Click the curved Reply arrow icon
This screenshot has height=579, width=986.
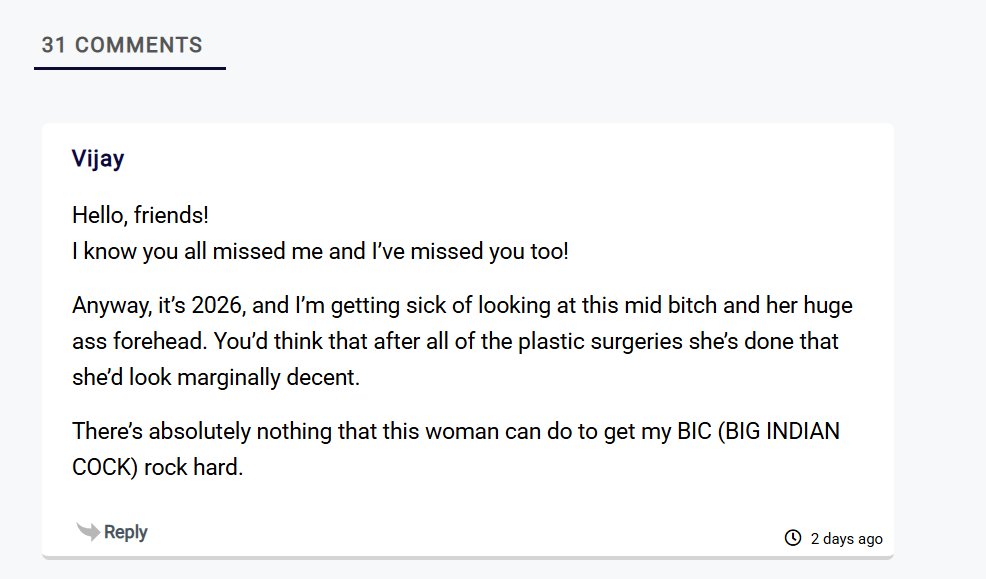88,531
